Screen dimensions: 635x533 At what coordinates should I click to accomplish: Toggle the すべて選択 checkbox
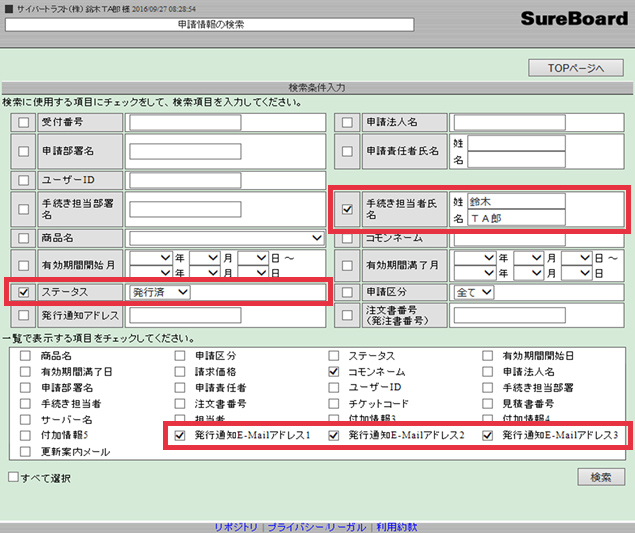13,477
